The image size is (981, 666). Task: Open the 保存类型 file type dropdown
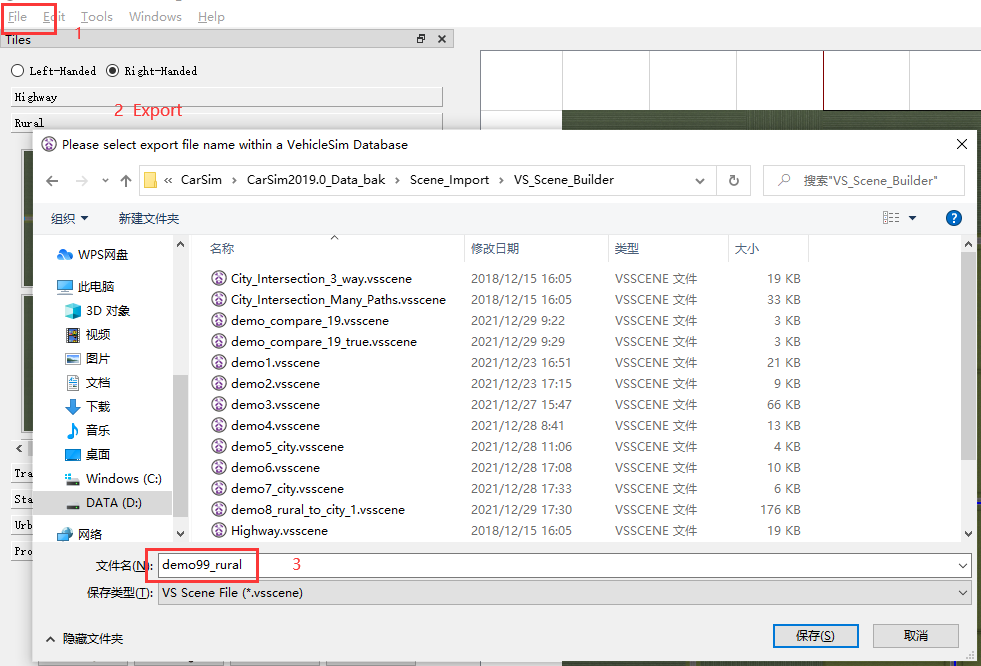564,593
